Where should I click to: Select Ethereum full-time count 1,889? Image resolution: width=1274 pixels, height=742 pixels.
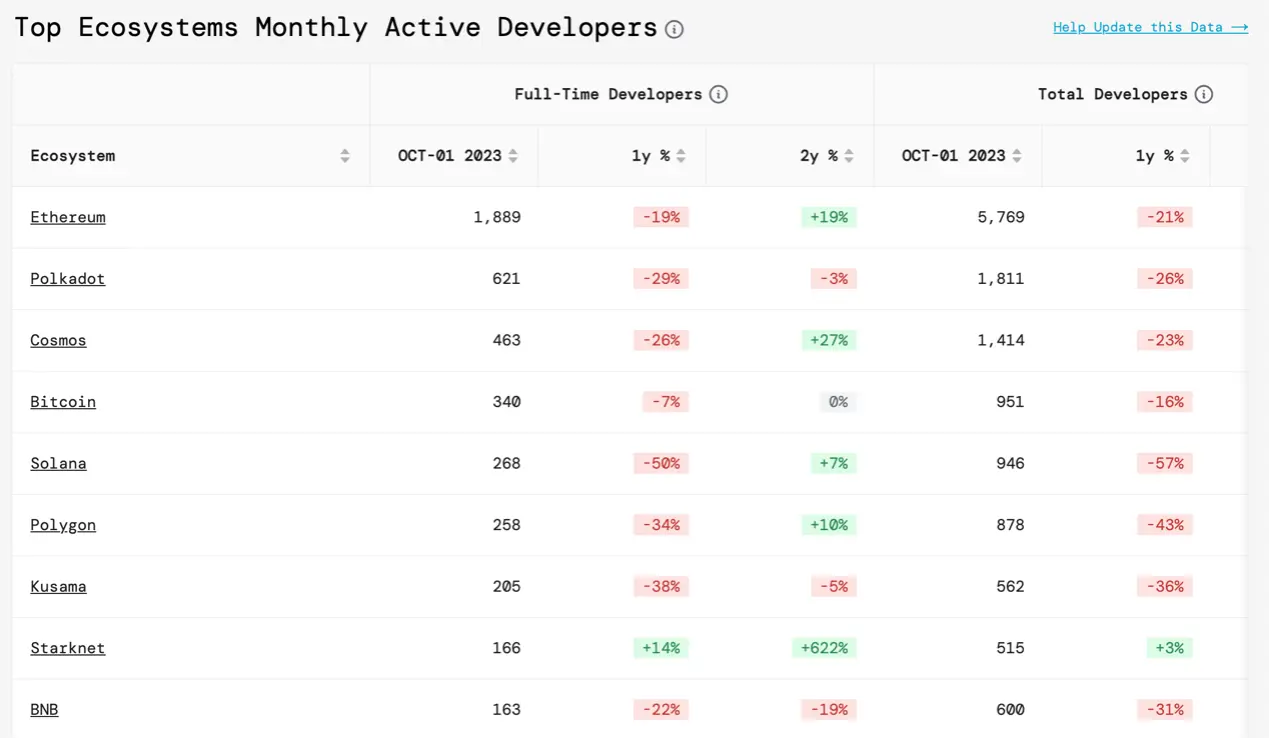tap(497, 217)
